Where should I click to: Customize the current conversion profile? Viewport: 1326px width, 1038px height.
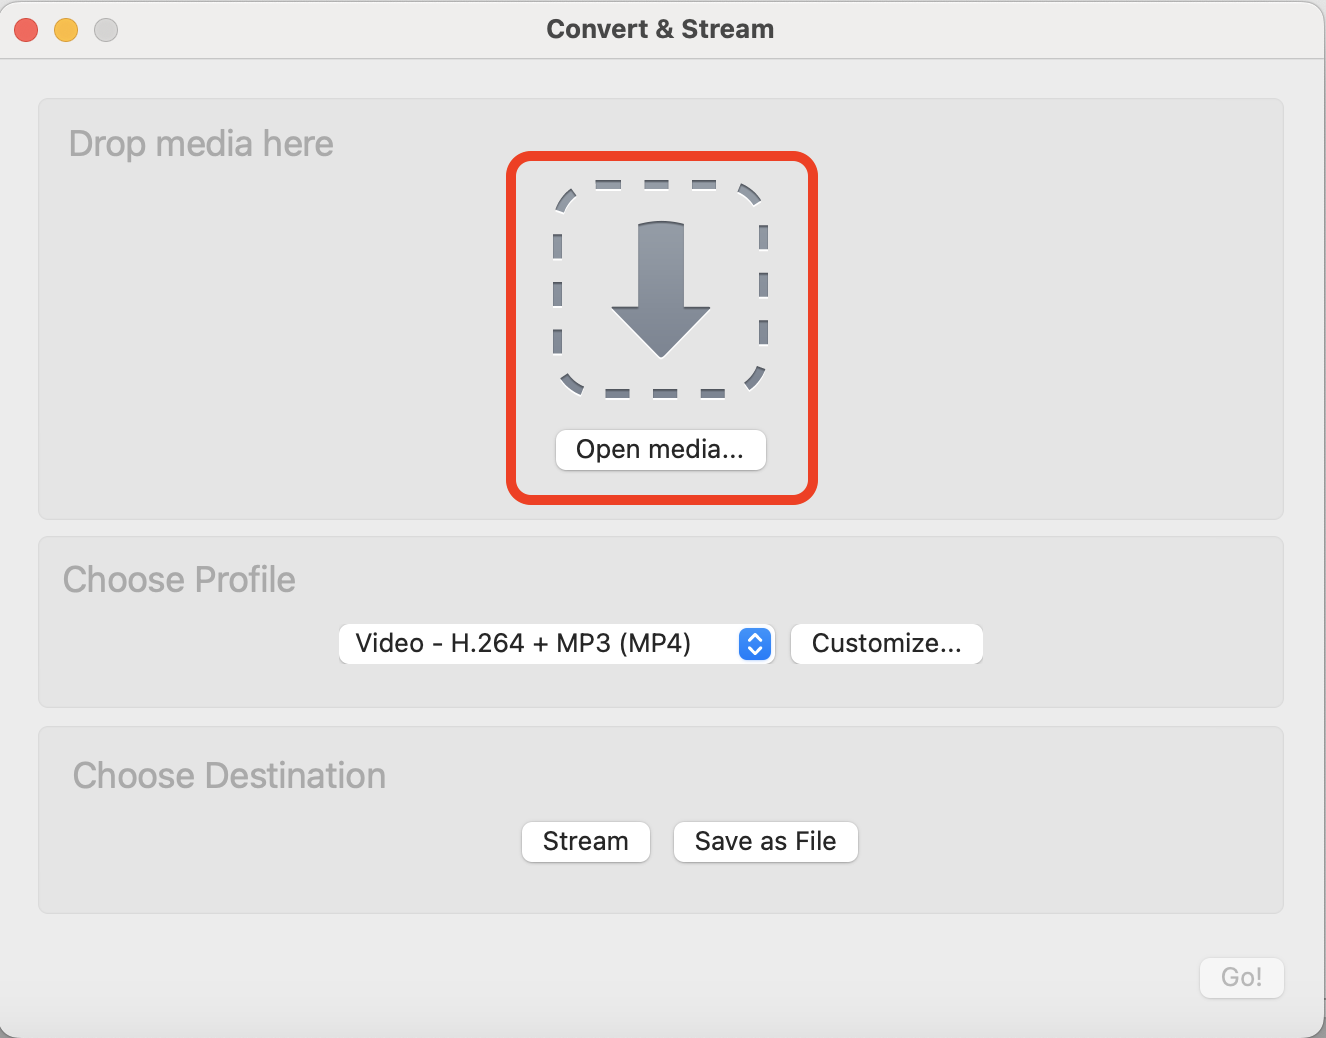click(x=886, y=644)
